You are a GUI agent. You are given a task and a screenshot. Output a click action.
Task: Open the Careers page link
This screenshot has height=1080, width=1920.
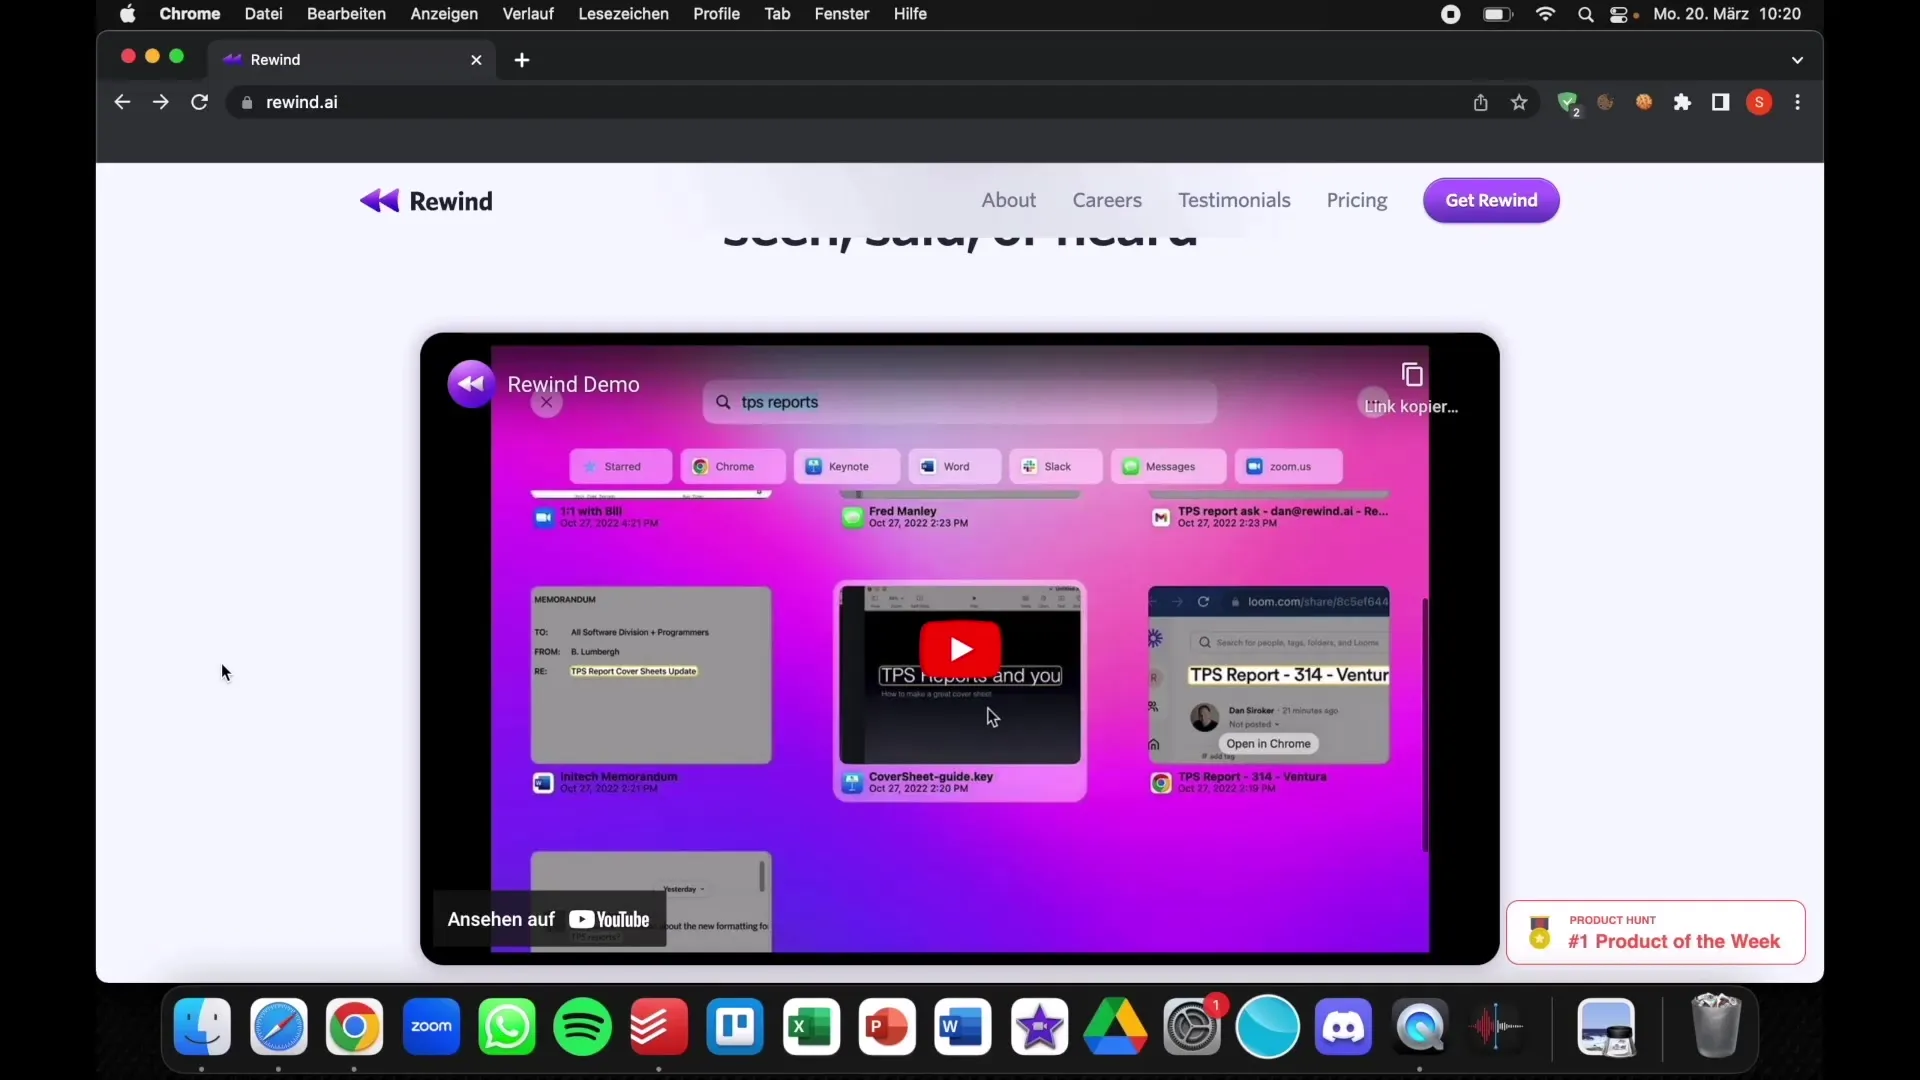(x=1107, y=200)
